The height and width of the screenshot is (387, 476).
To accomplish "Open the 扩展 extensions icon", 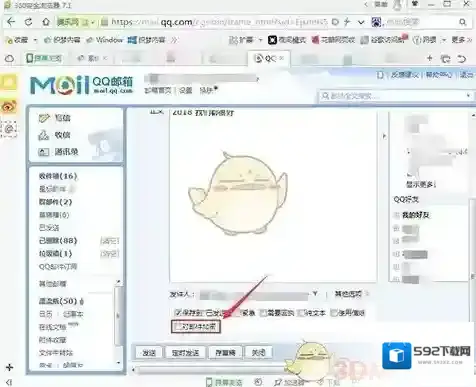I will (233, 40).
